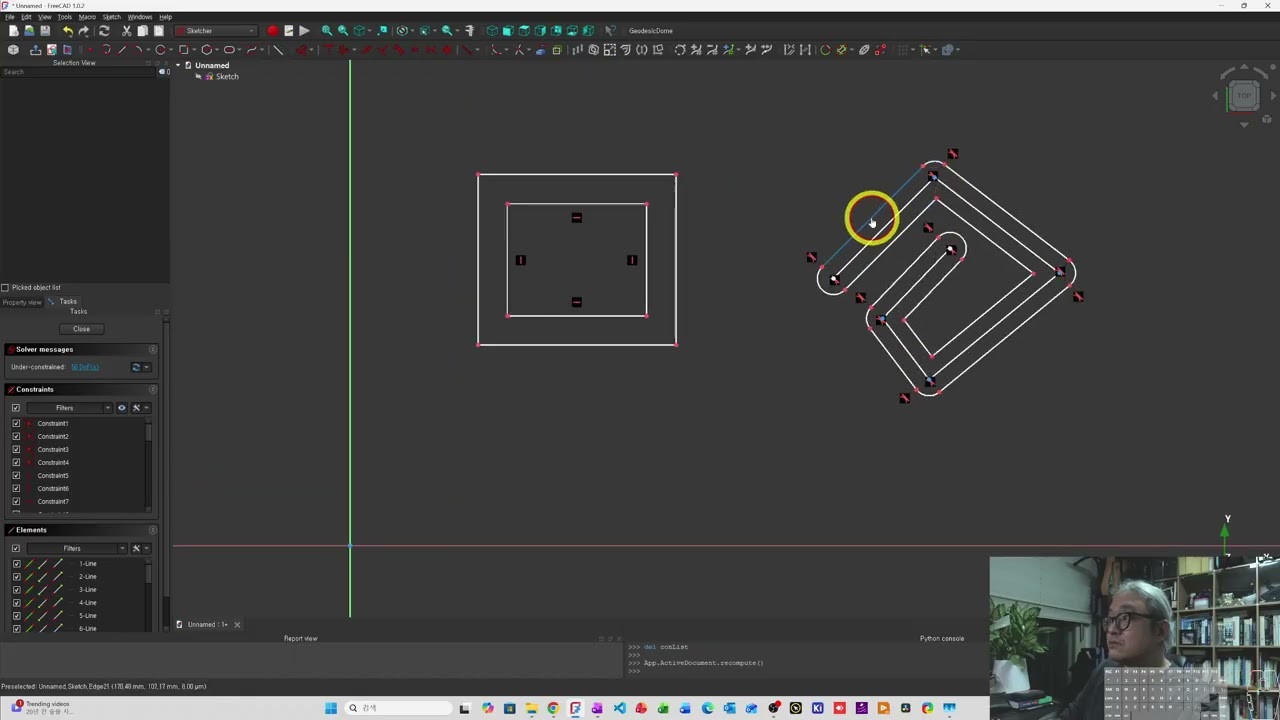
Task: Open the Constraints Filters dropdown
Action: point(67,408)
